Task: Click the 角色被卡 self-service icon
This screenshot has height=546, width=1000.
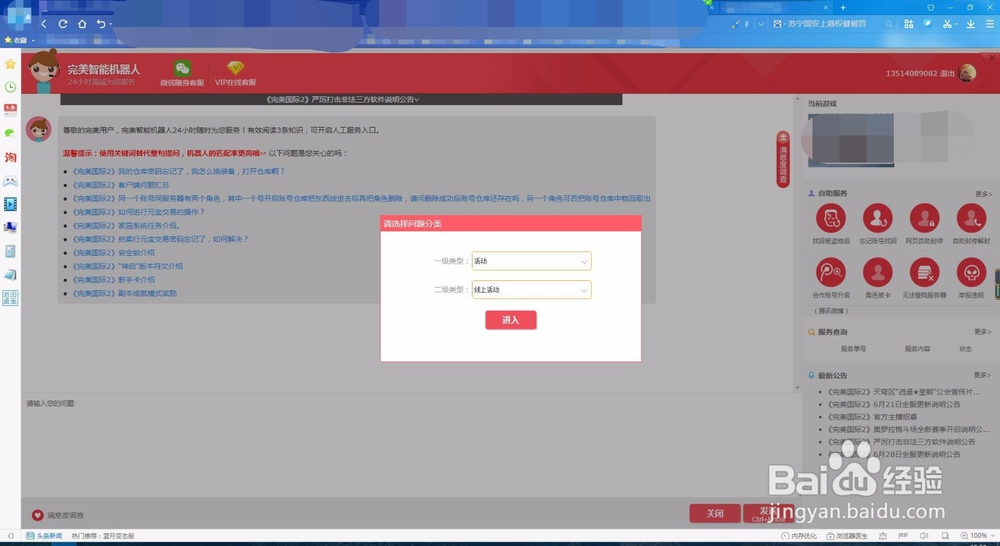Action: pos(878,273)
